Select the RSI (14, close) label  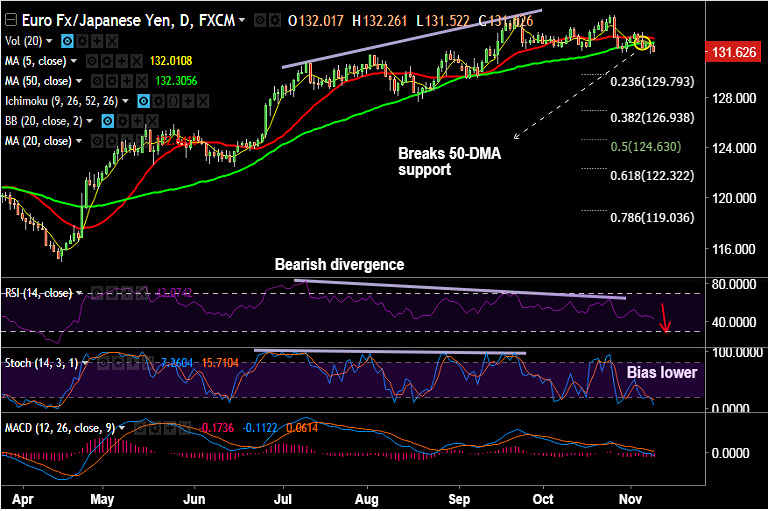click(39, 293)
